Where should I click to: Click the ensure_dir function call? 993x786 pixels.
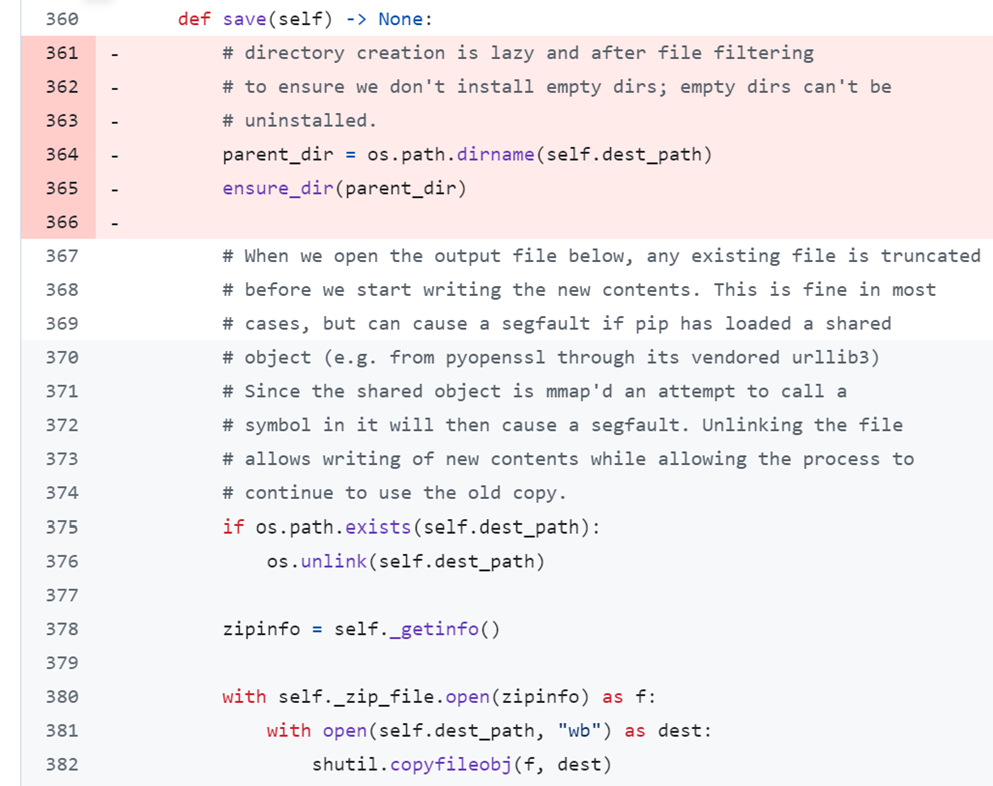[x=278, y=189]
